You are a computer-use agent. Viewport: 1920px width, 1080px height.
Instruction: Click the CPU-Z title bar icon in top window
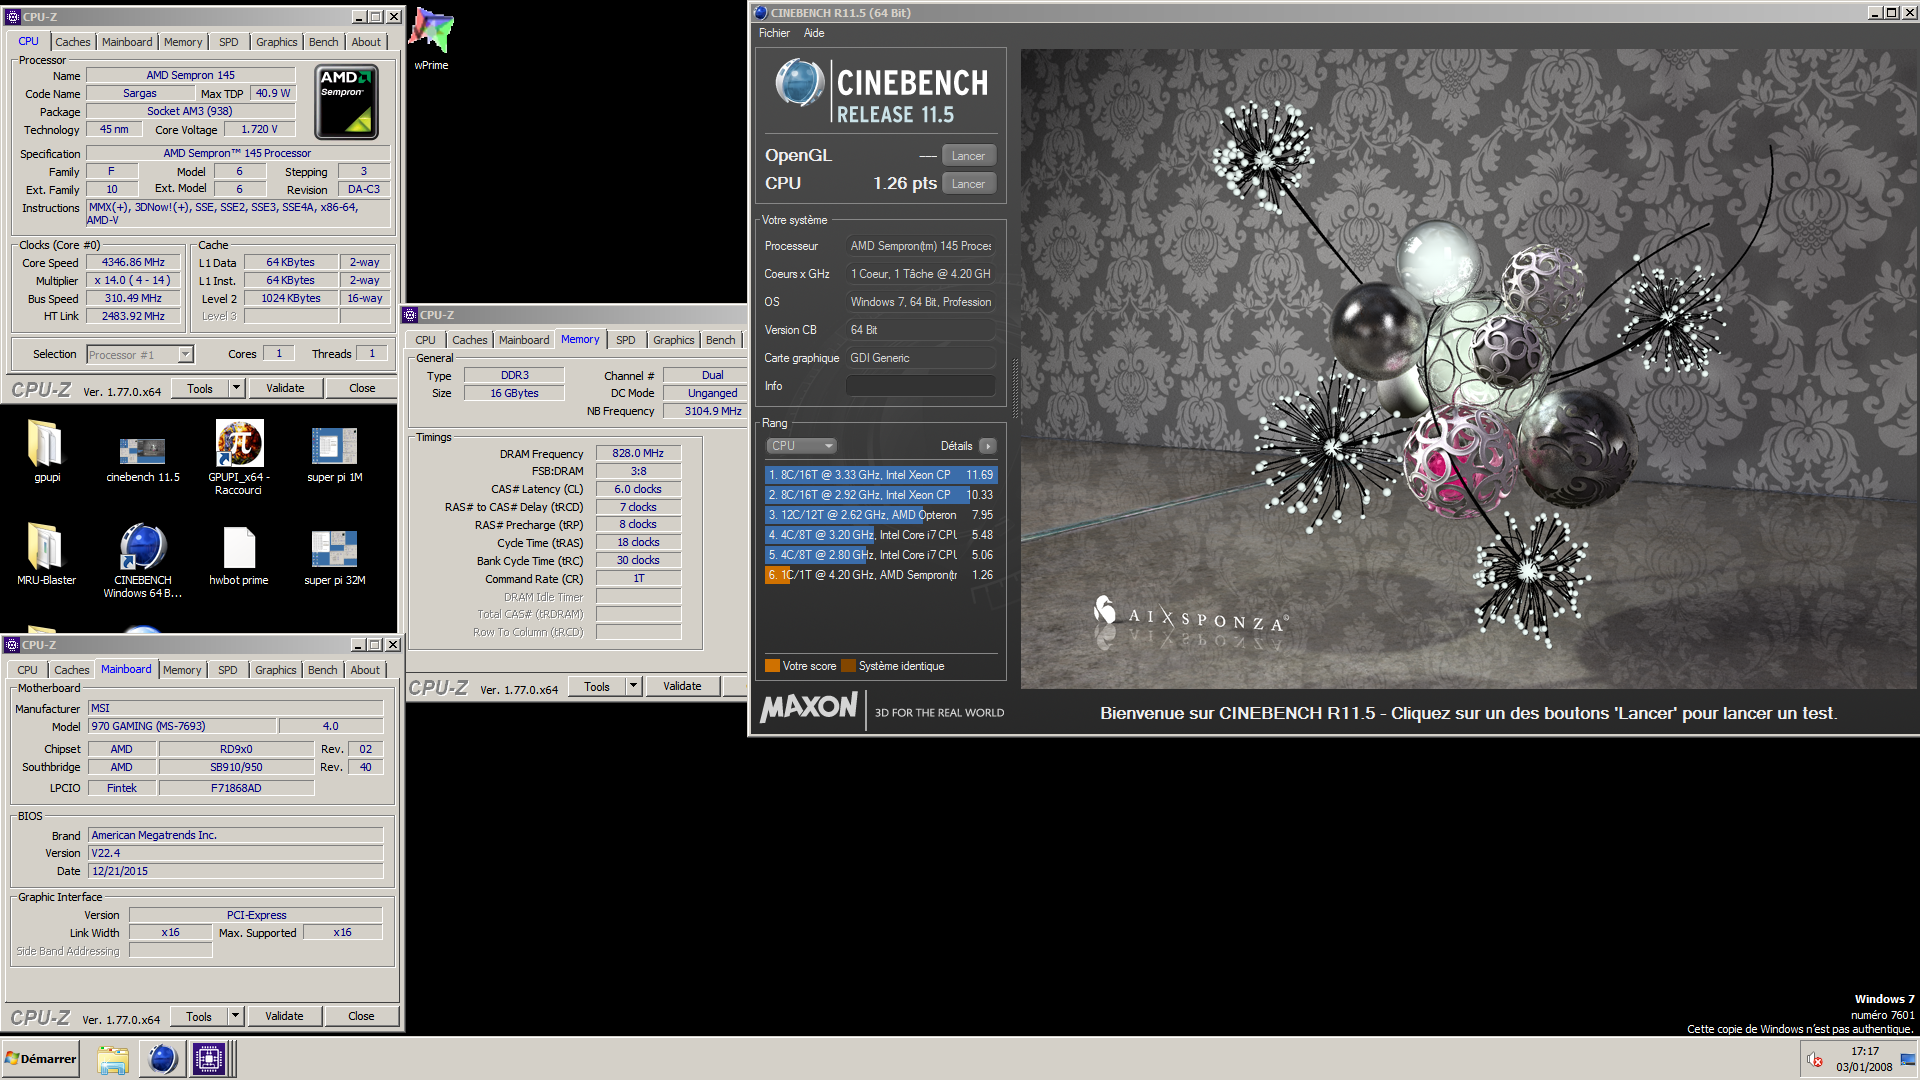point(13,16)
